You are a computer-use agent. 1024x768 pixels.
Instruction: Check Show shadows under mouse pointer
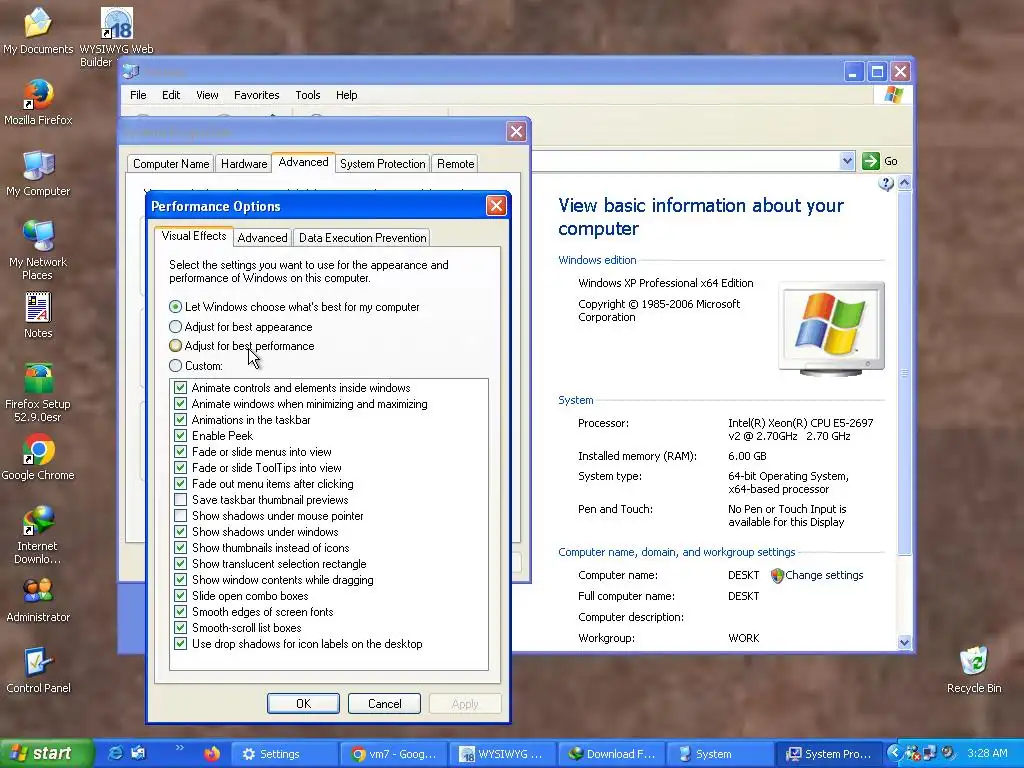181,516
